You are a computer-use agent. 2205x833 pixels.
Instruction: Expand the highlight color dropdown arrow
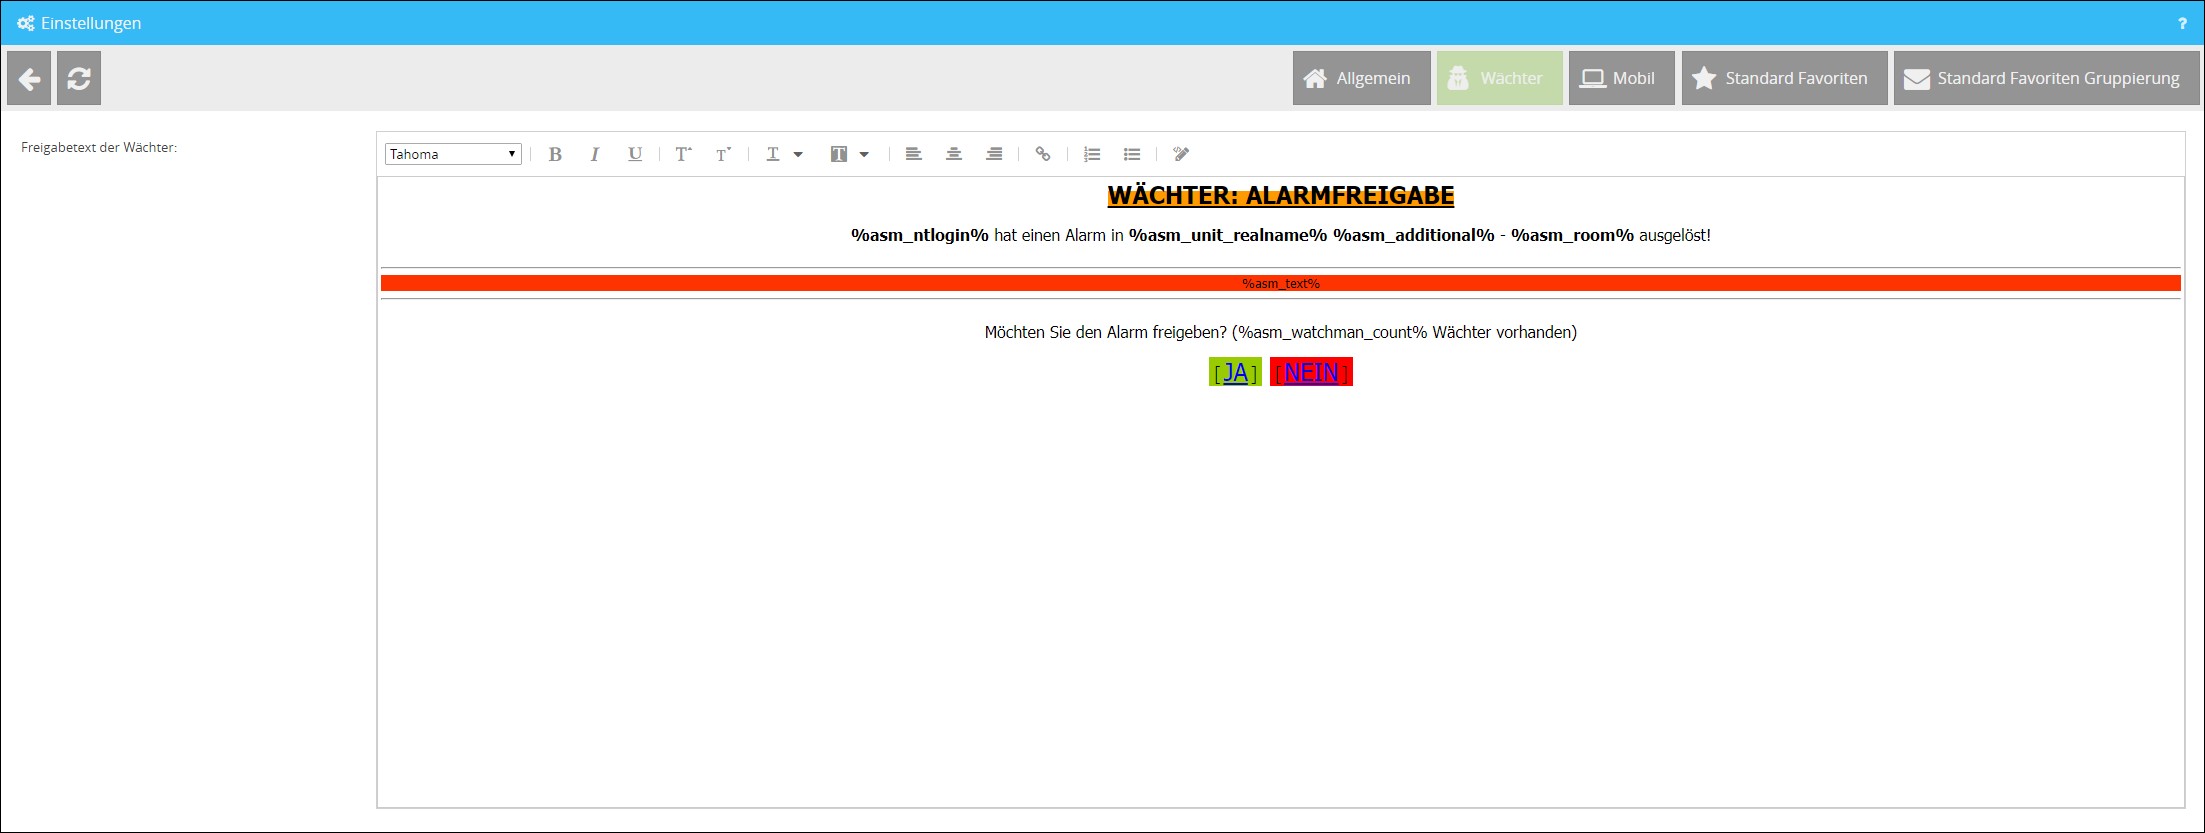[864, 154]
